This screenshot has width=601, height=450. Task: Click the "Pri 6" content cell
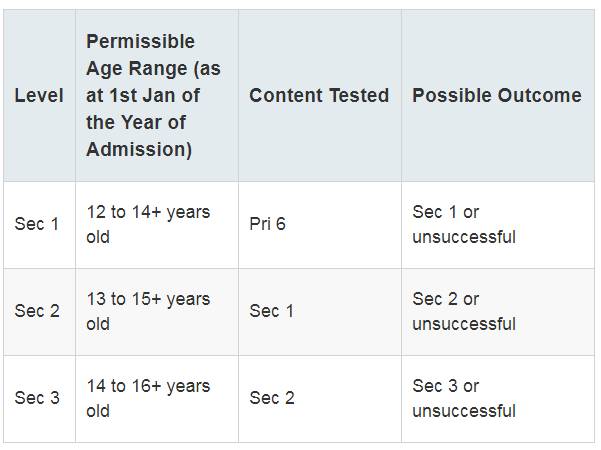[267, 224]
